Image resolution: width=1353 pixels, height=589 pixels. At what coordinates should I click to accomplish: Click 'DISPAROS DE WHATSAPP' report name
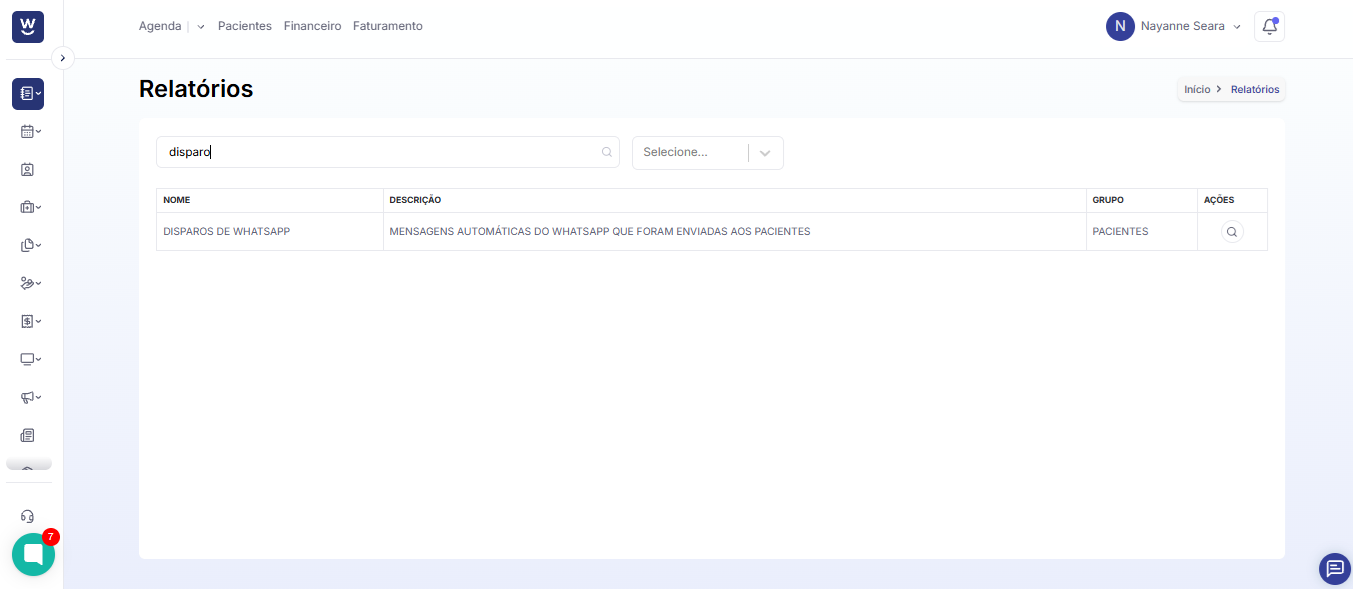227,231
